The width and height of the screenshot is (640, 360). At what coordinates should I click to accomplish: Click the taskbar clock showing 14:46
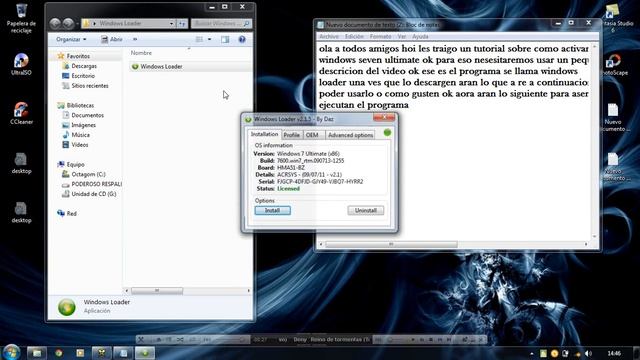point(614,353)
